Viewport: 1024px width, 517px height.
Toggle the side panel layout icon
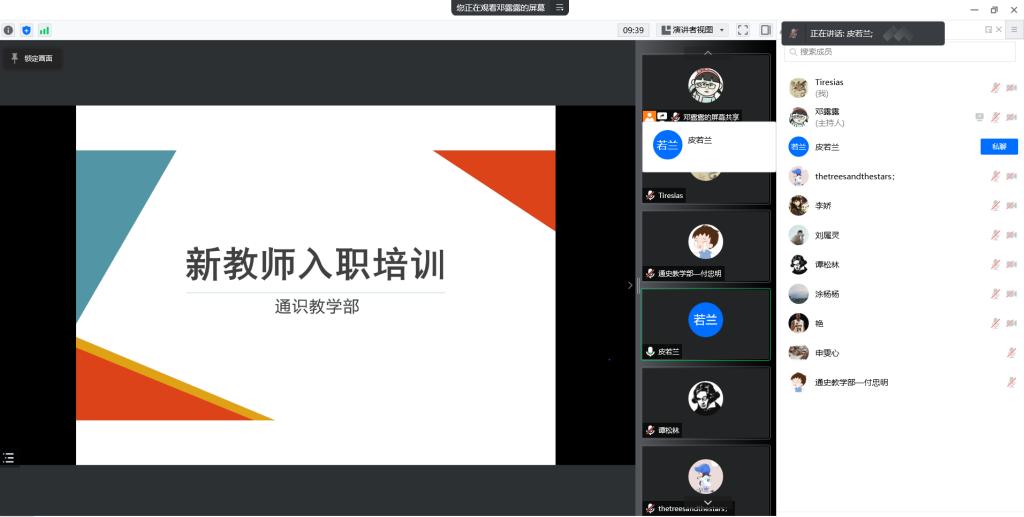click(765, 30)
